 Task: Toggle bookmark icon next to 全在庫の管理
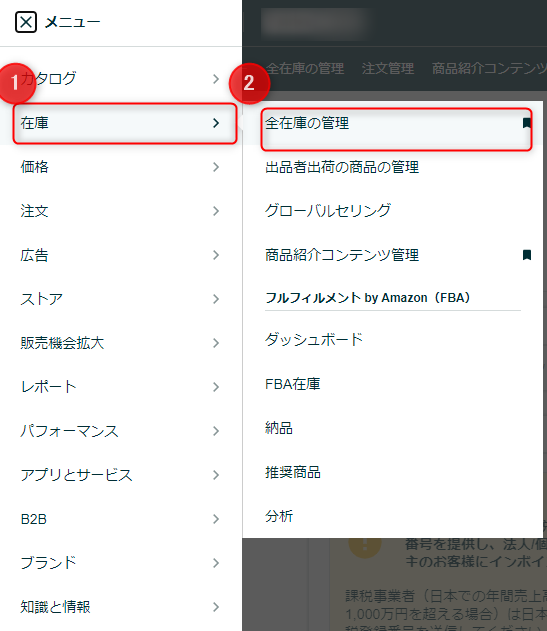point(527,123)
